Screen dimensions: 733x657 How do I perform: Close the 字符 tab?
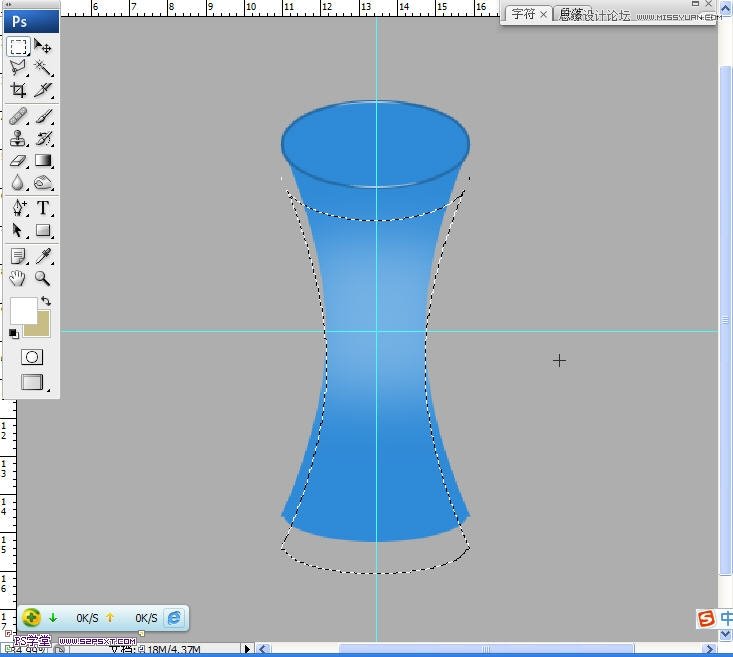tap(544, 15)
